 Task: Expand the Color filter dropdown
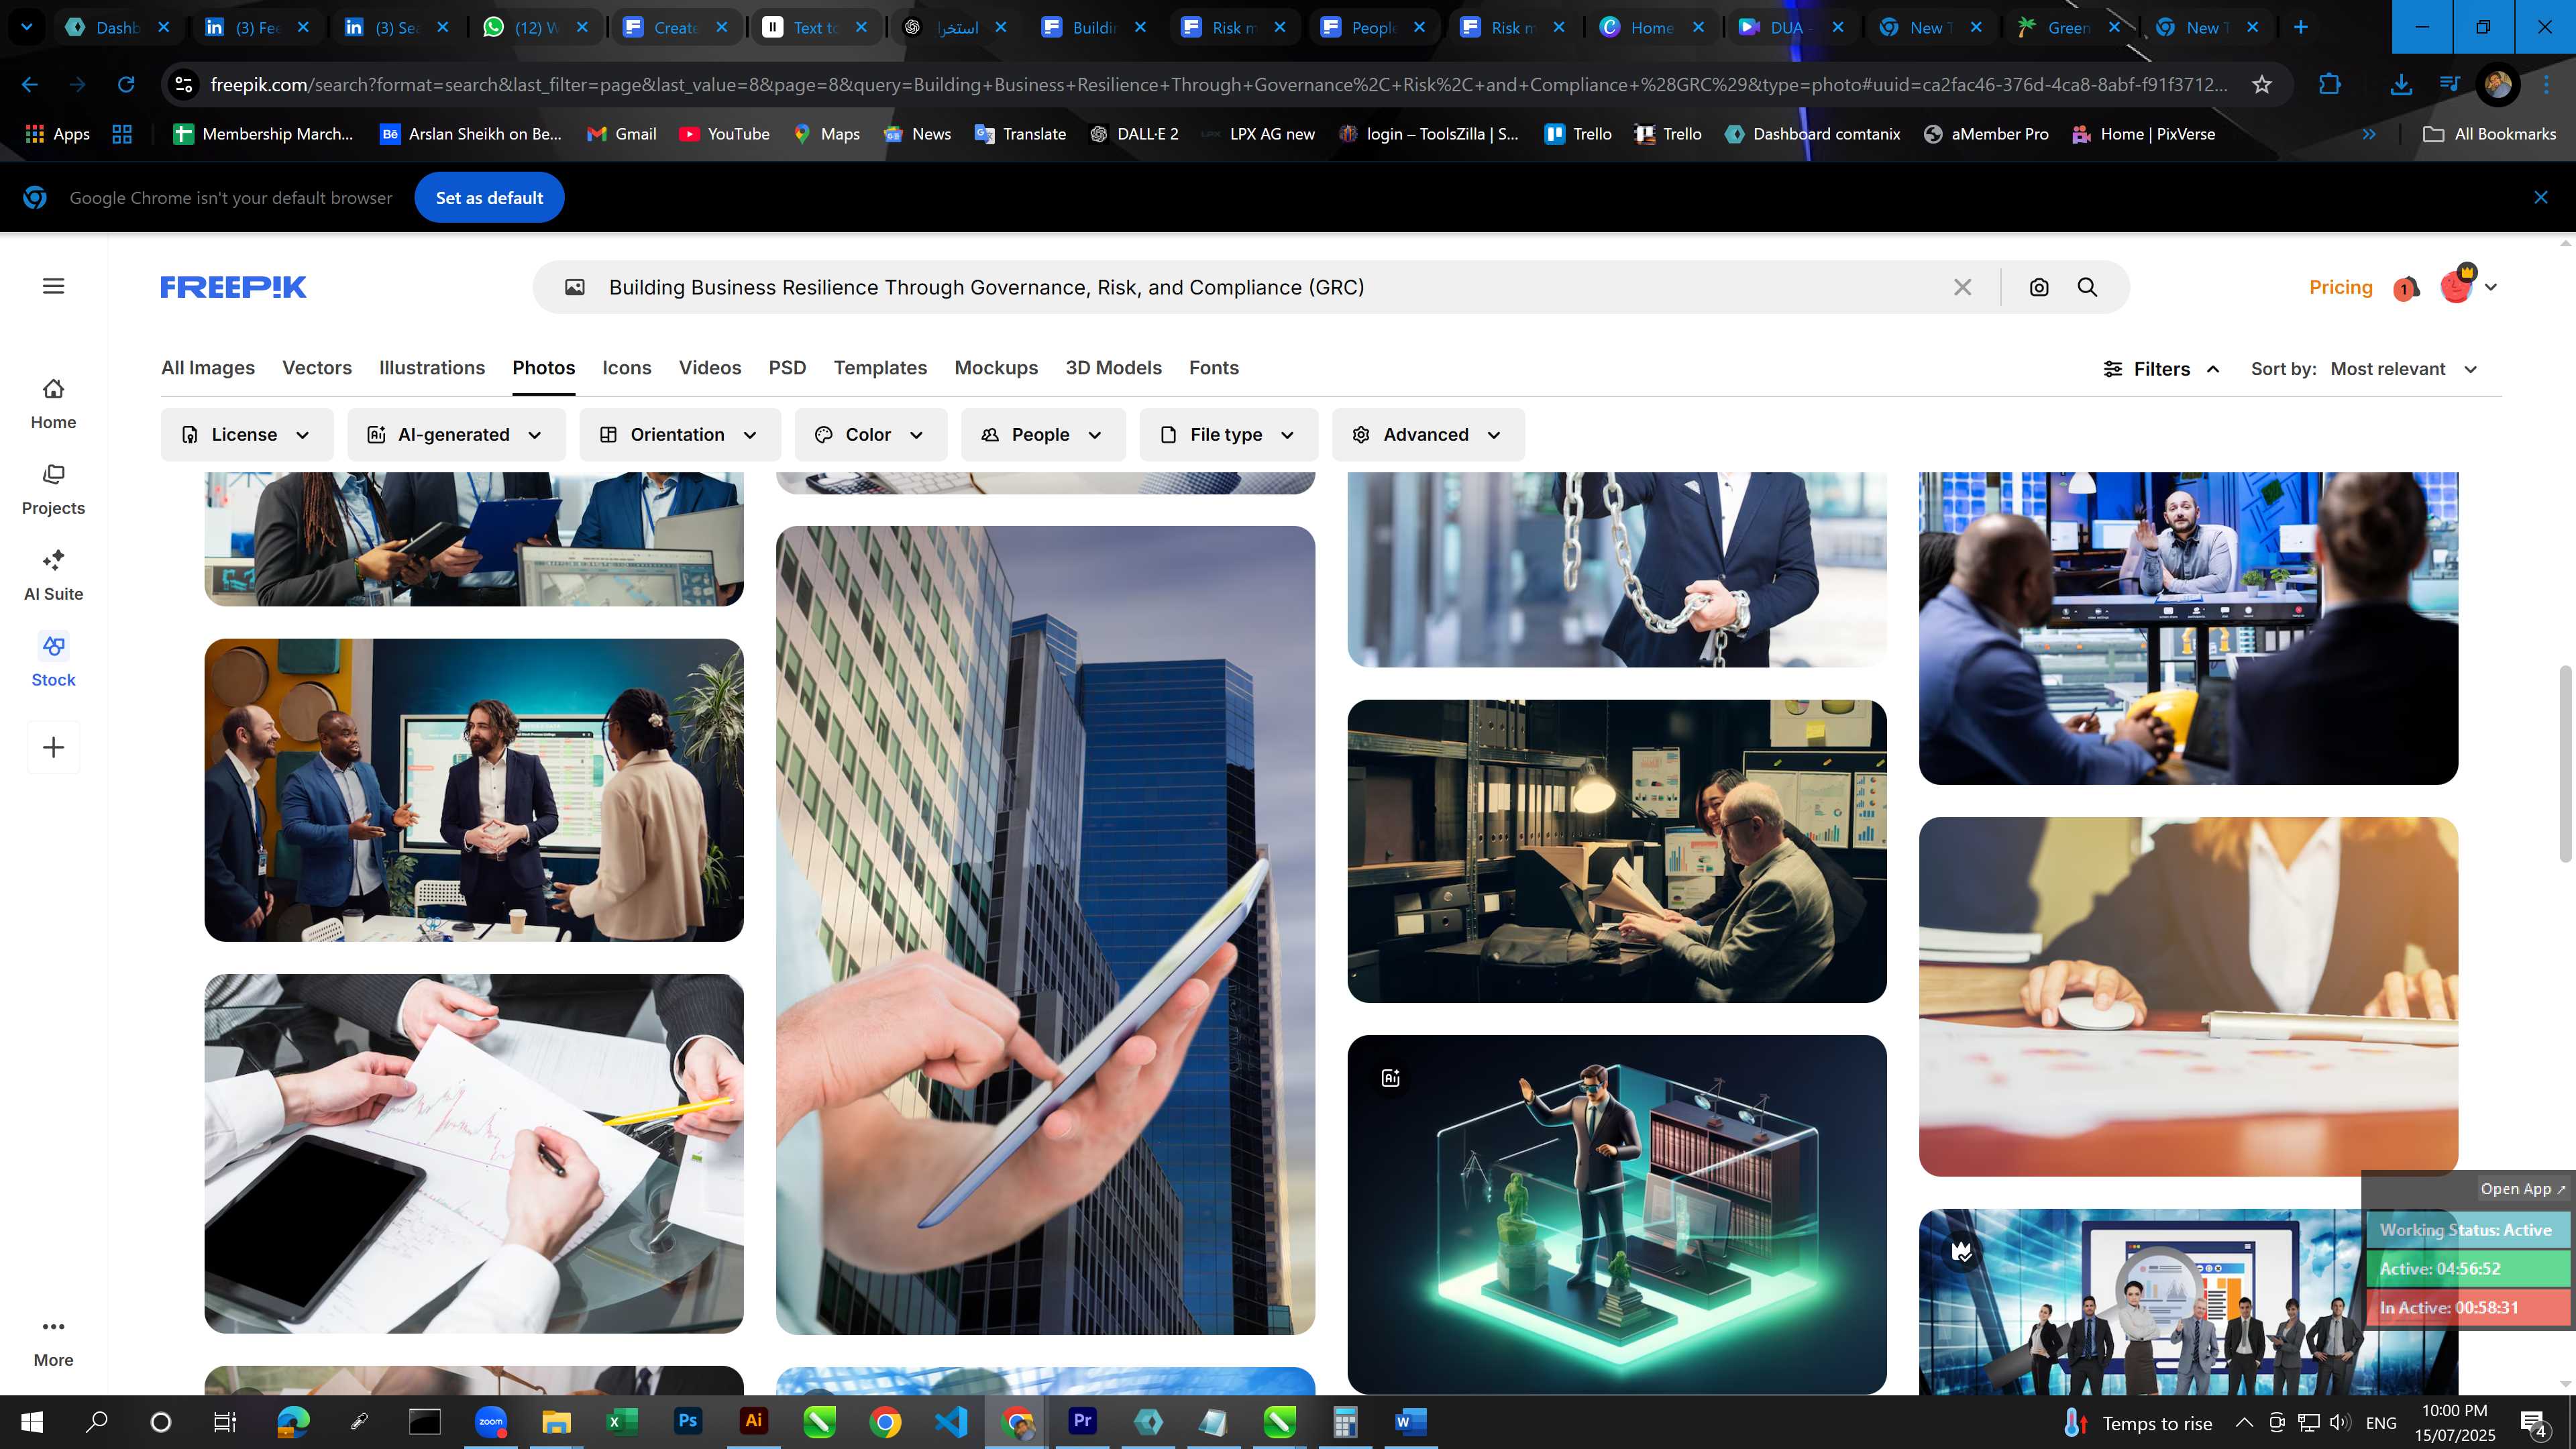(x=871, y=435)
